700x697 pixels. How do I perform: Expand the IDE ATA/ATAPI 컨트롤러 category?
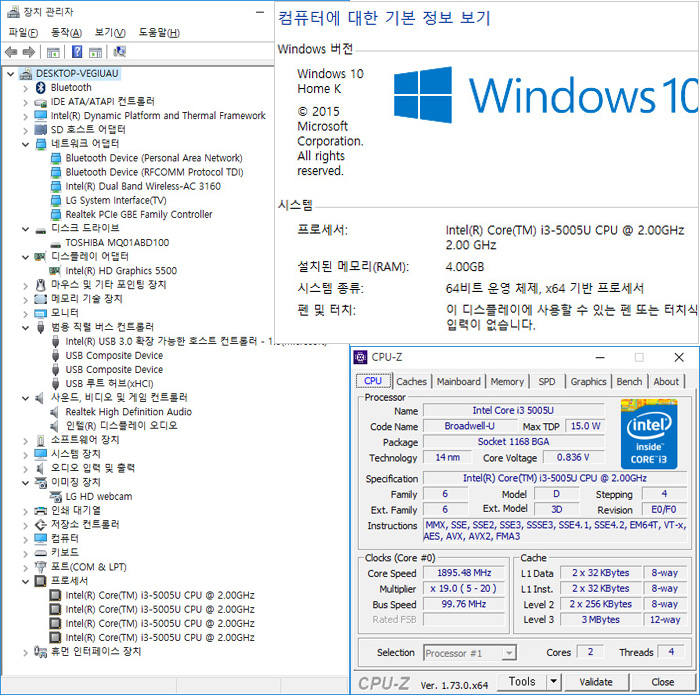click(25, 102)
